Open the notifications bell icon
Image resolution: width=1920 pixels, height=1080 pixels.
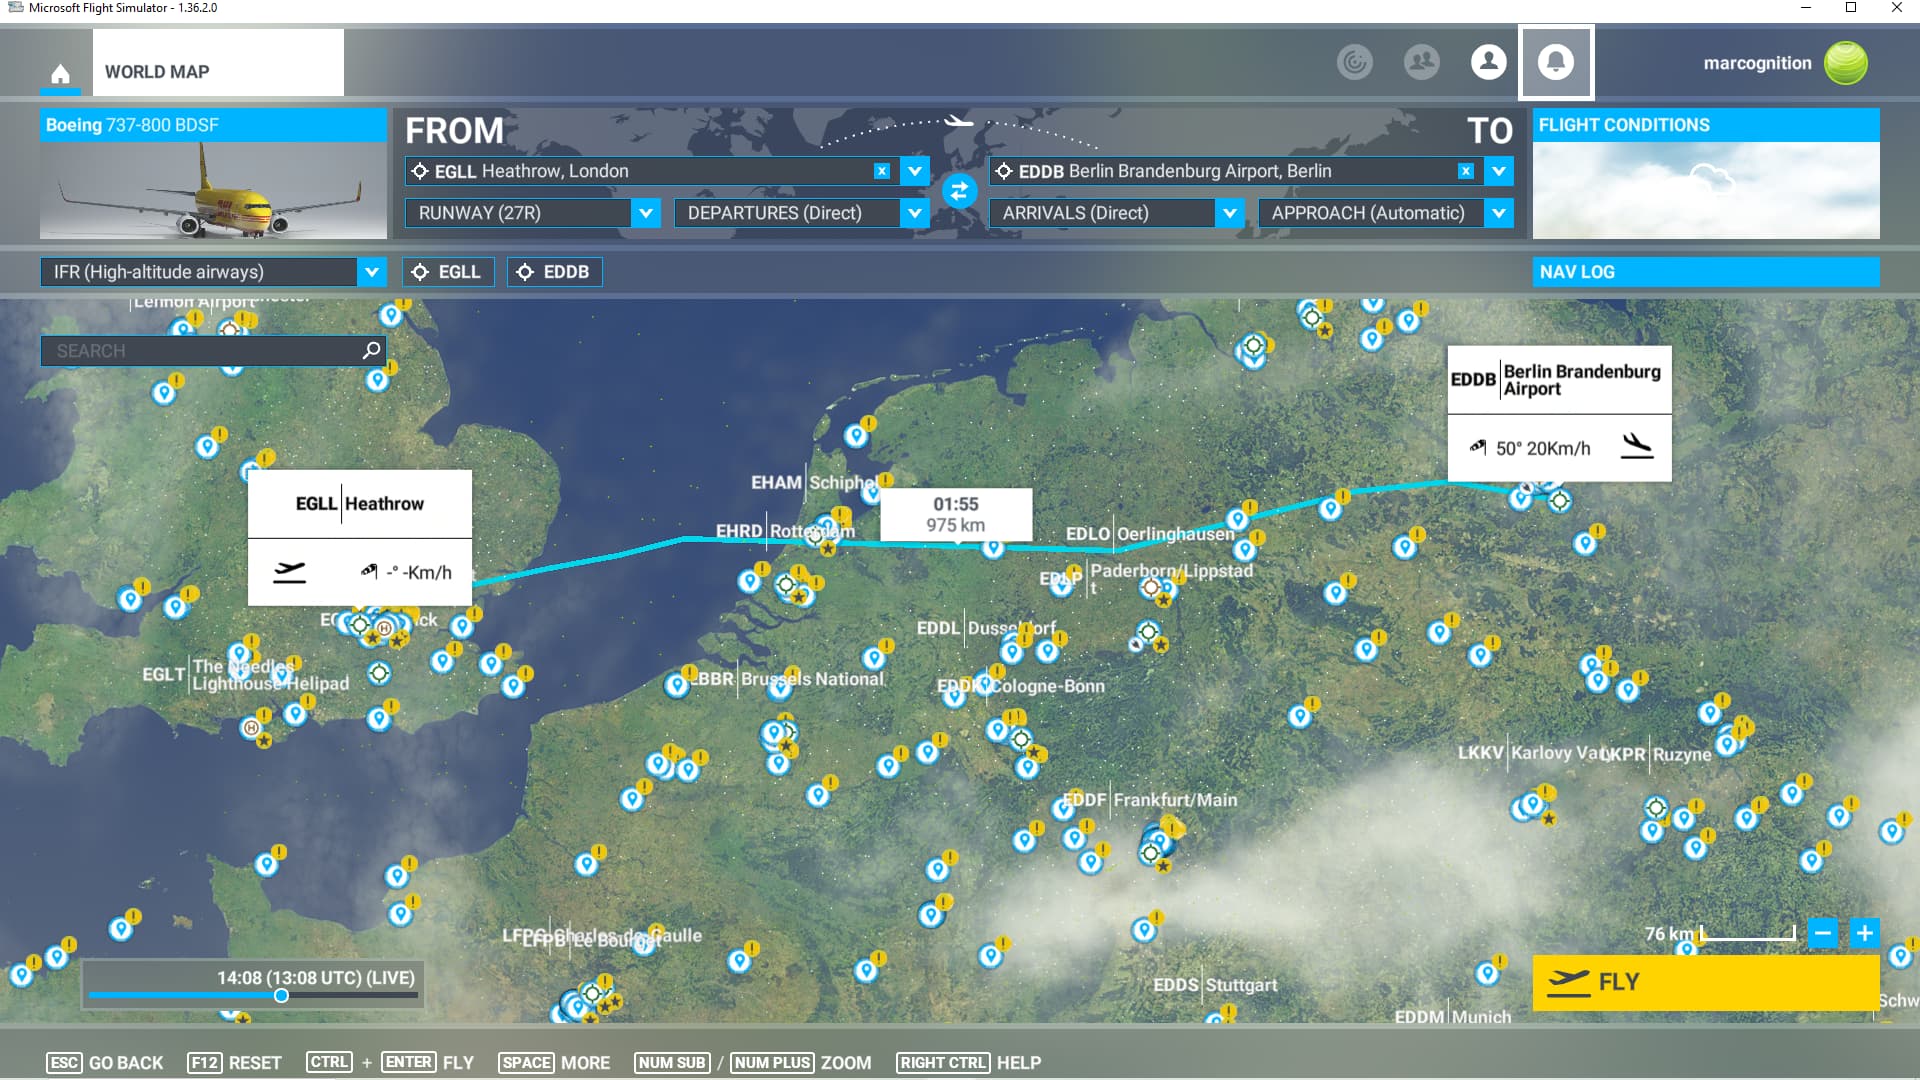[x=1555, y=62]
